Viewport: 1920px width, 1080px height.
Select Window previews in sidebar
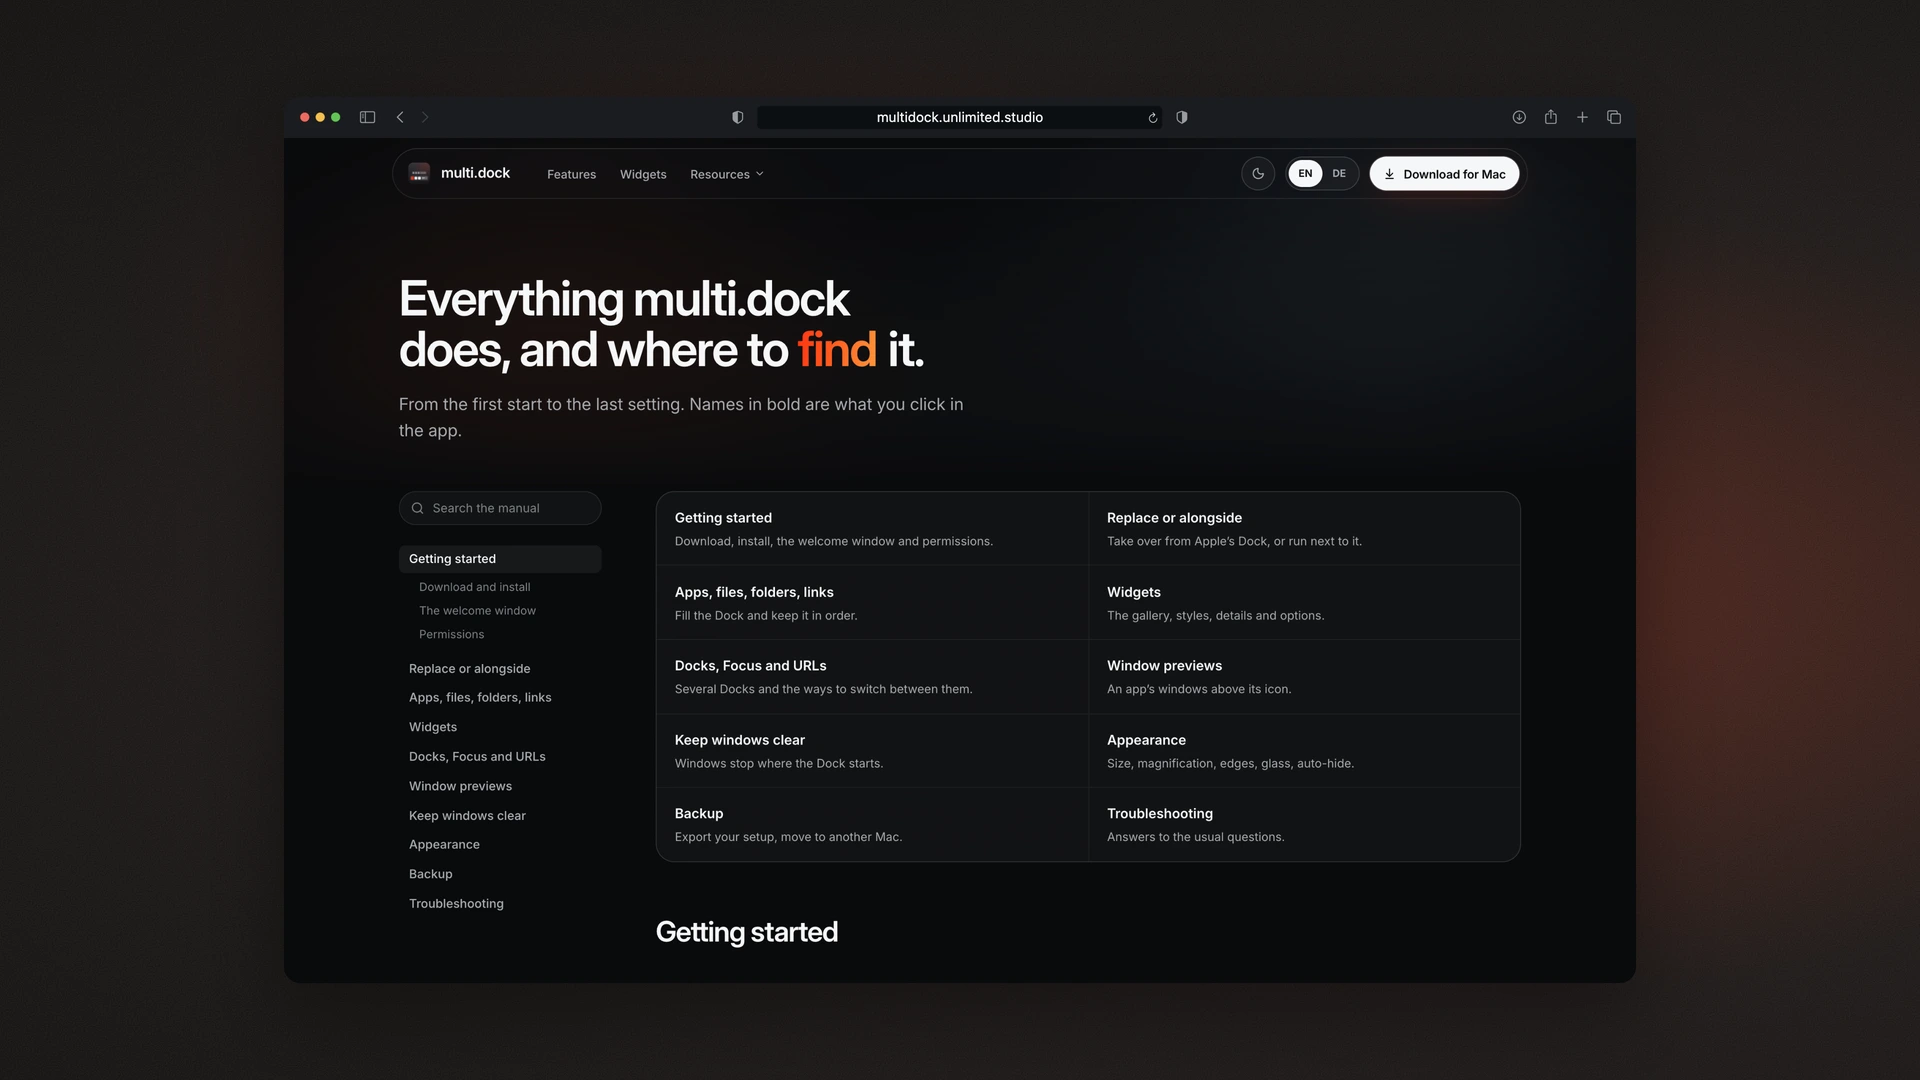tap(460, 786)
